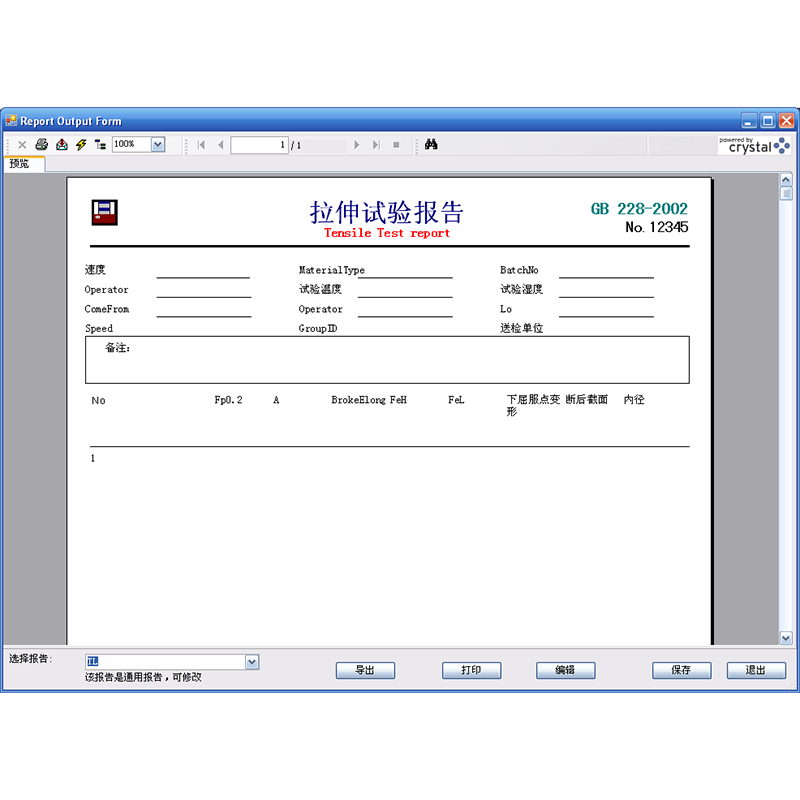
Task: Click the close current view X icon
Action: point(22,145)
